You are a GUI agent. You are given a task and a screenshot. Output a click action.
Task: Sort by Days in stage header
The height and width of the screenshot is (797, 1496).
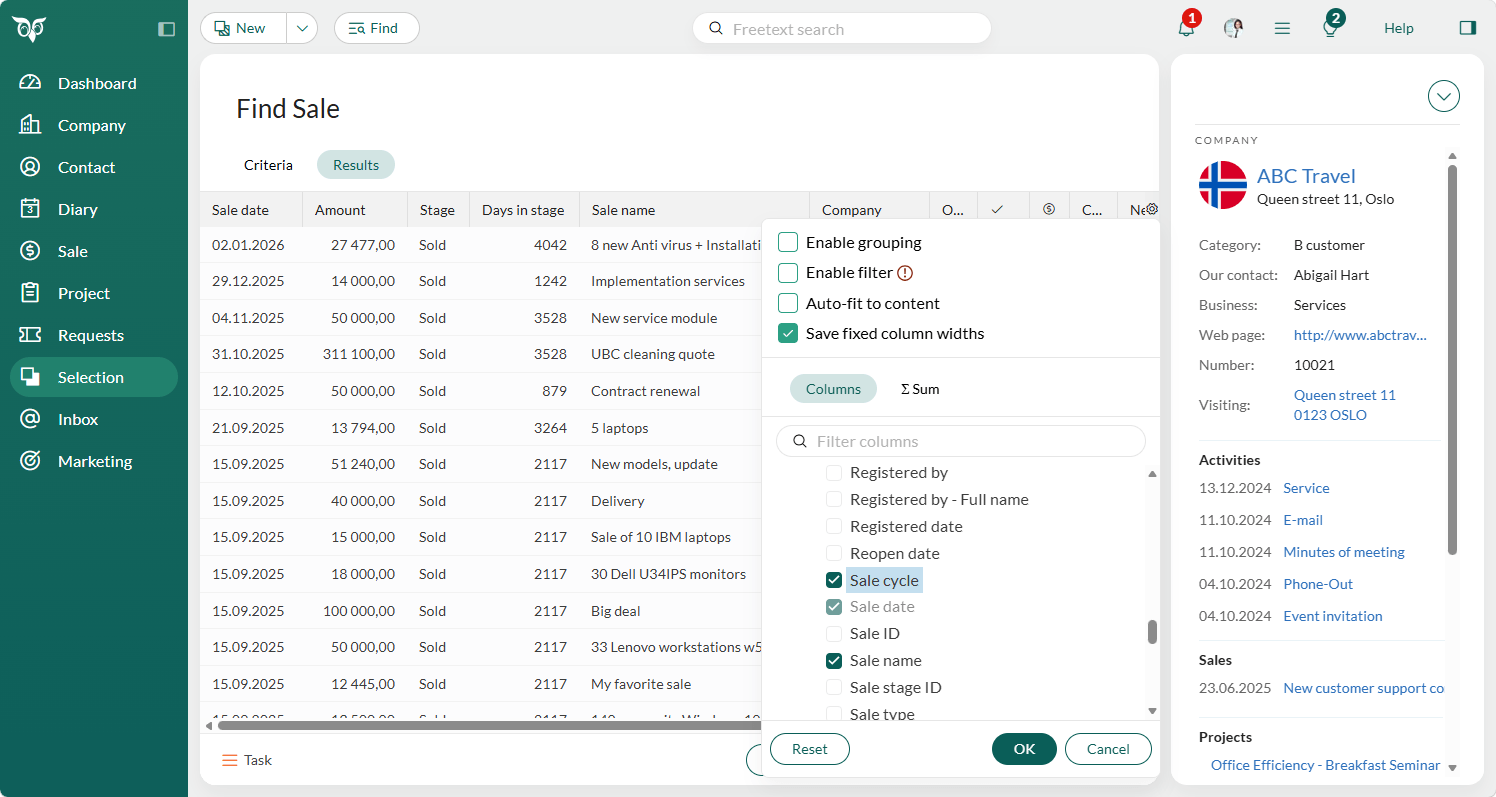pos(524,210)
